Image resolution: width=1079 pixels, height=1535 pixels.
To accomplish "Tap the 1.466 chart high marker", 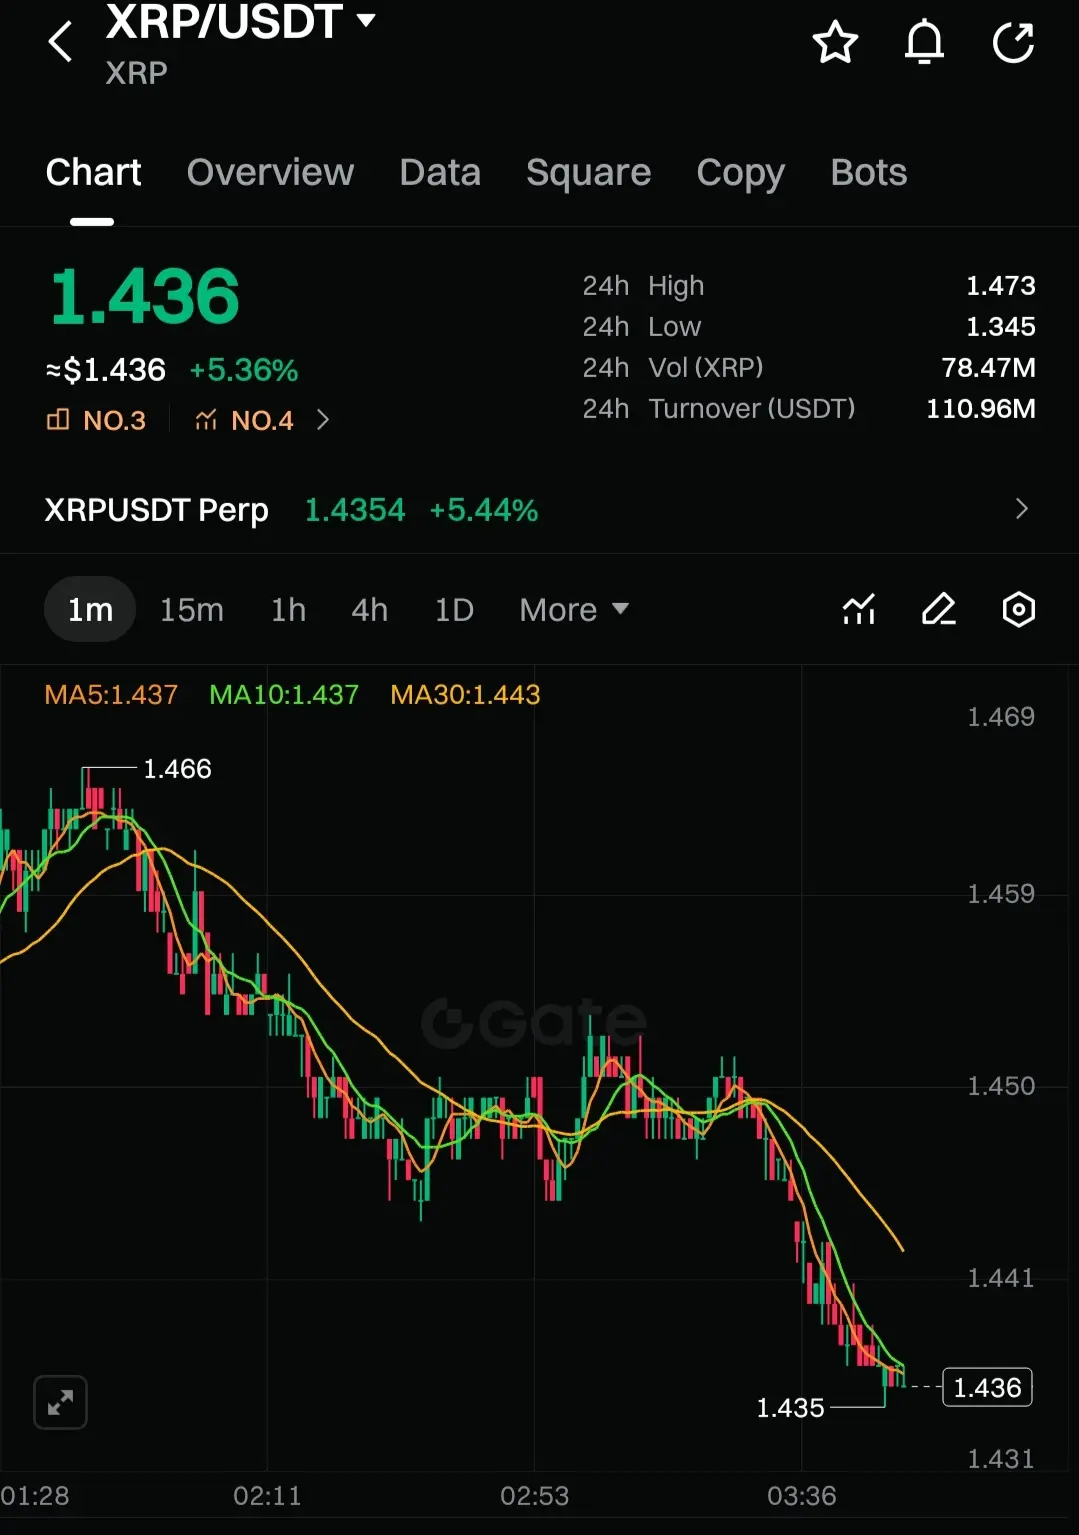I will click(177, 769).
